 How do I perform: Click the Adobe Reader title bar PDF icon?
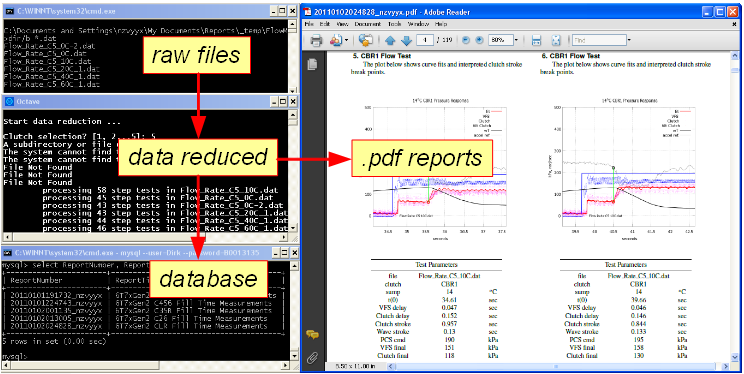(308, 11)
